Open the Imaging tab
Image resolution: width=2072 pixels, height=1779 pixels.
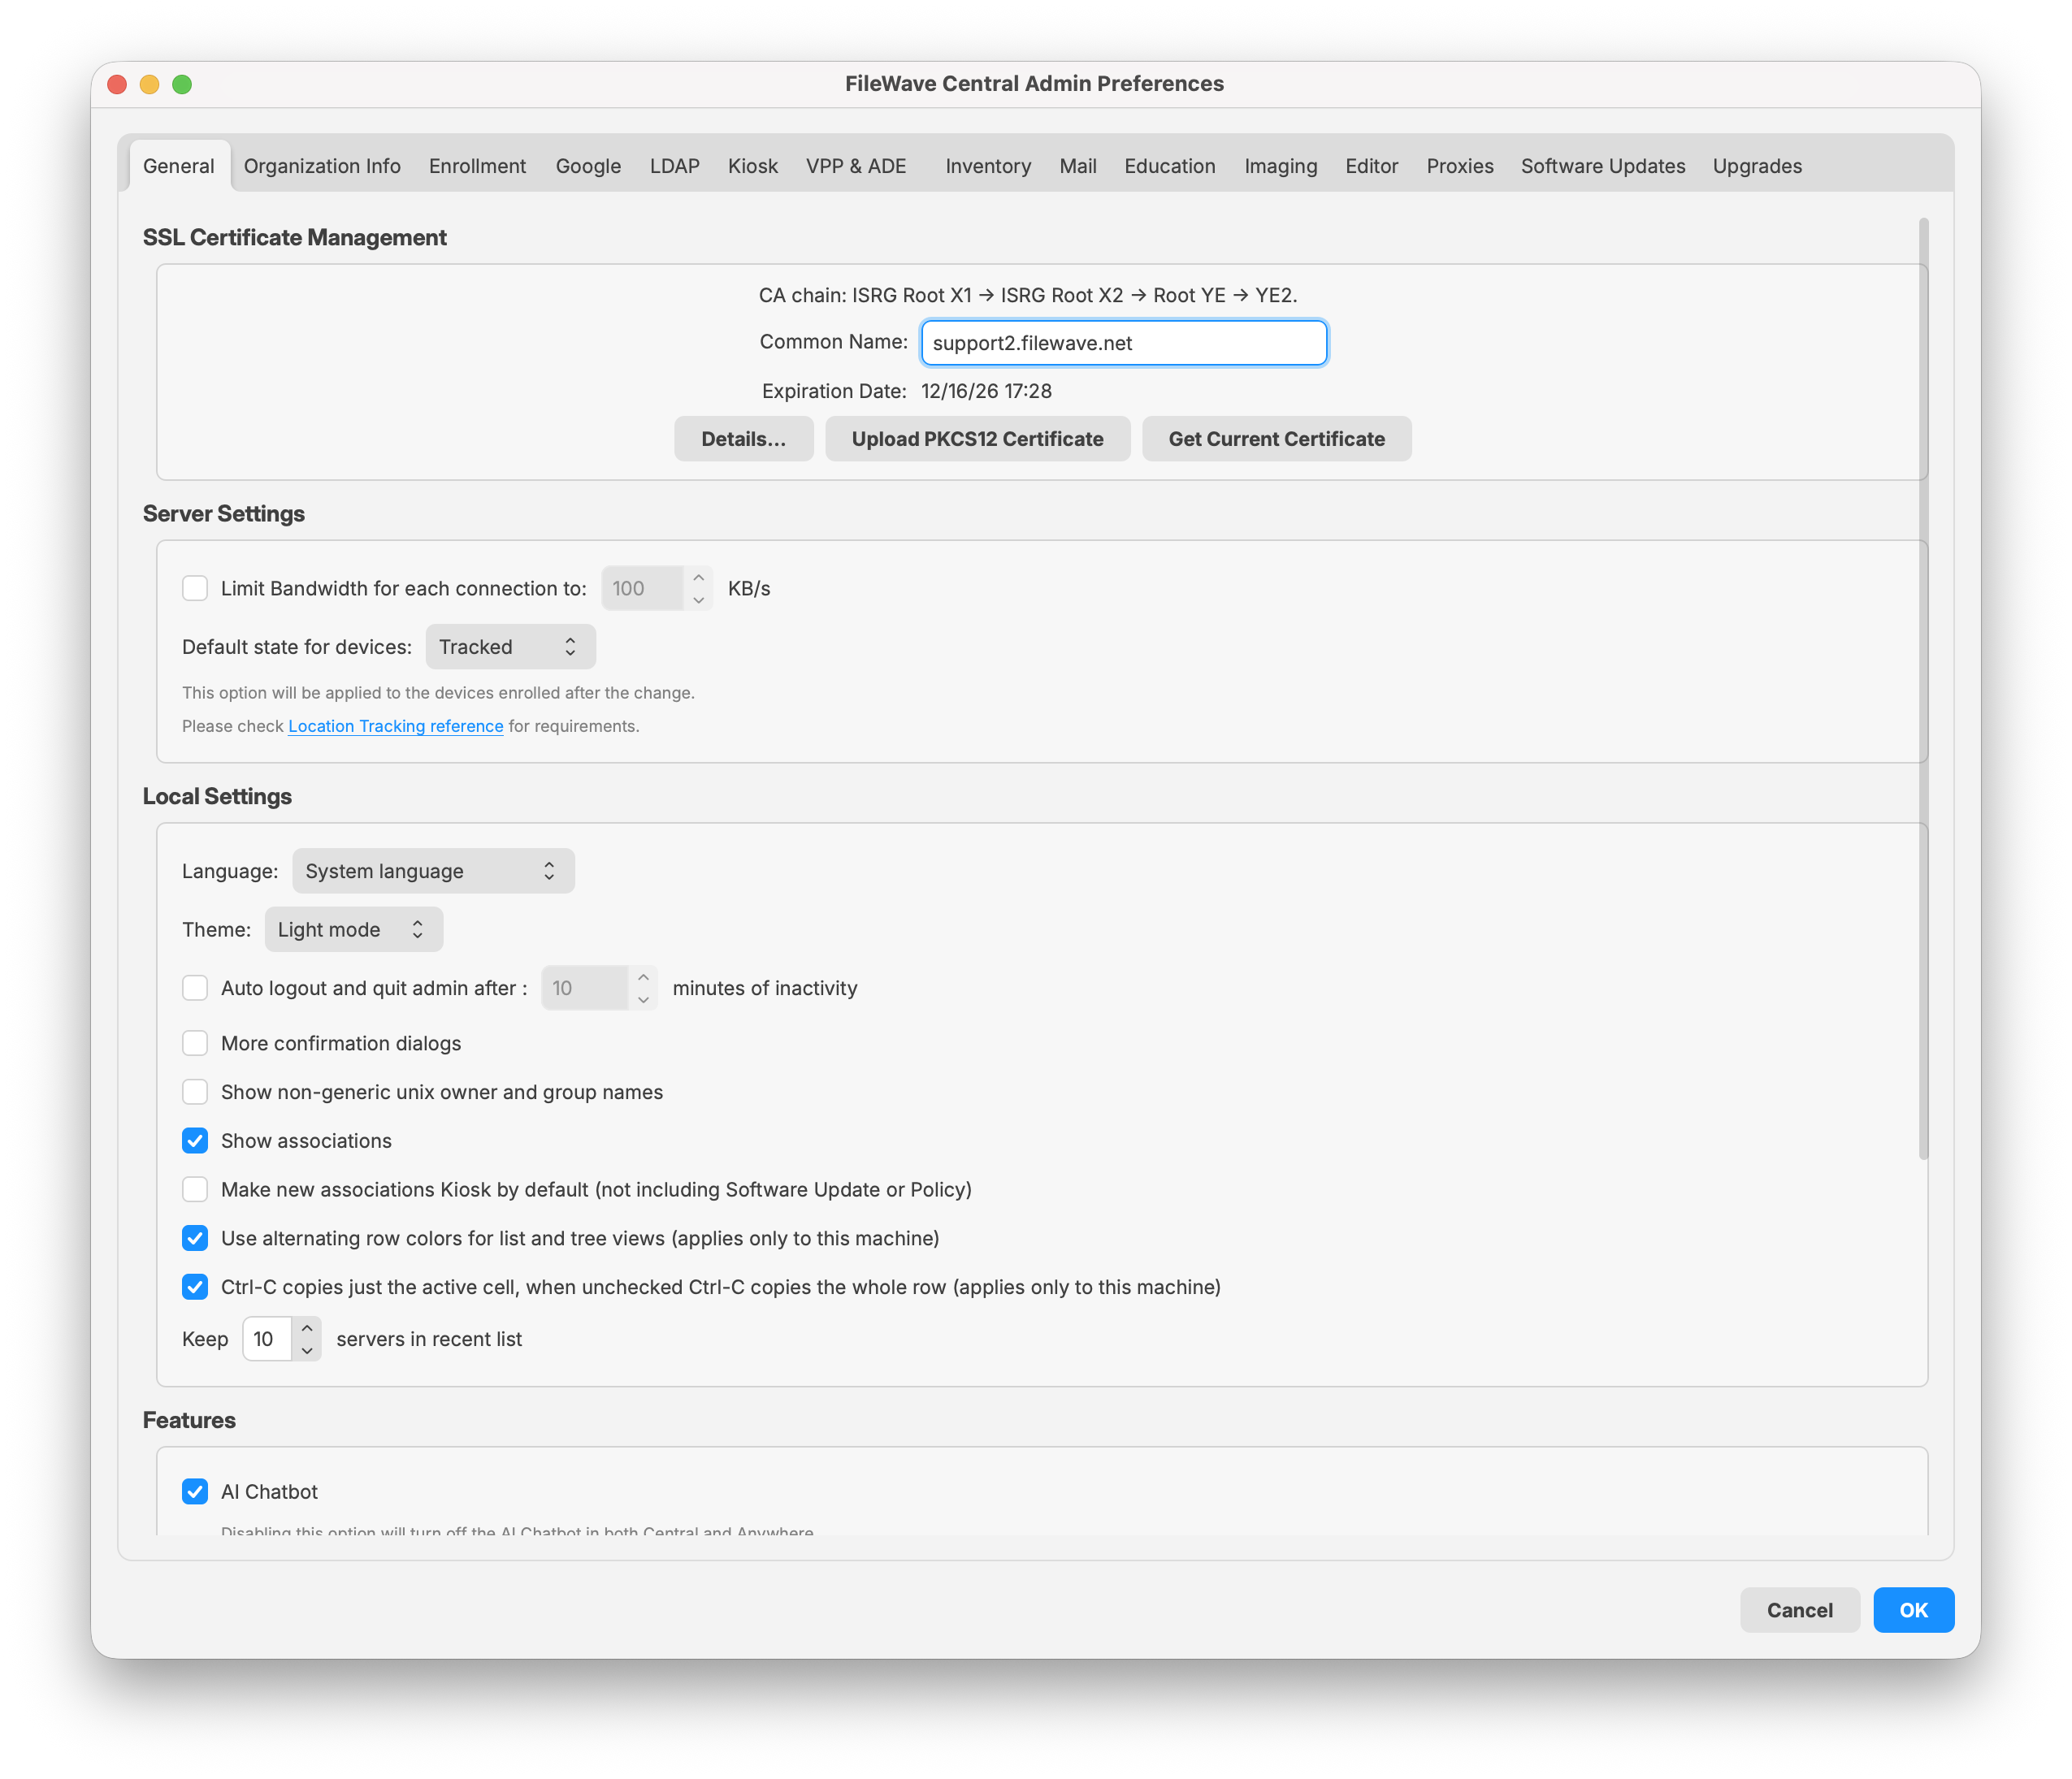(x=1280, y=166)
